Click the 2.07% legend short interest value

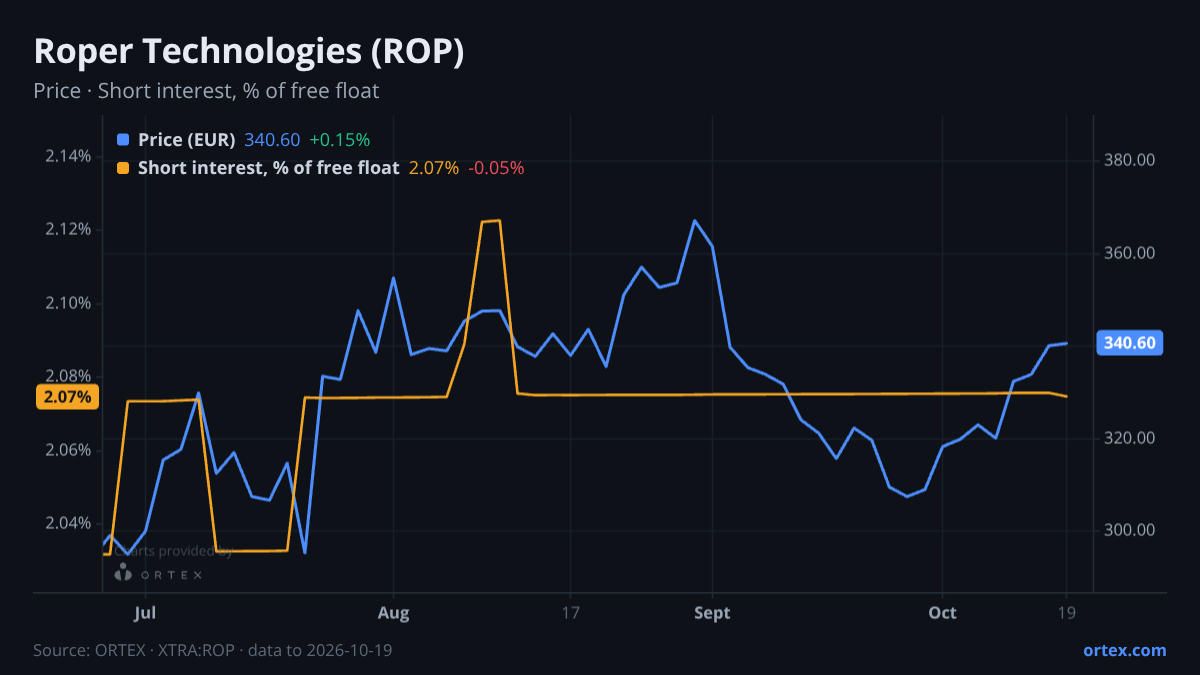pyautogui.click(x=434, y=168)
